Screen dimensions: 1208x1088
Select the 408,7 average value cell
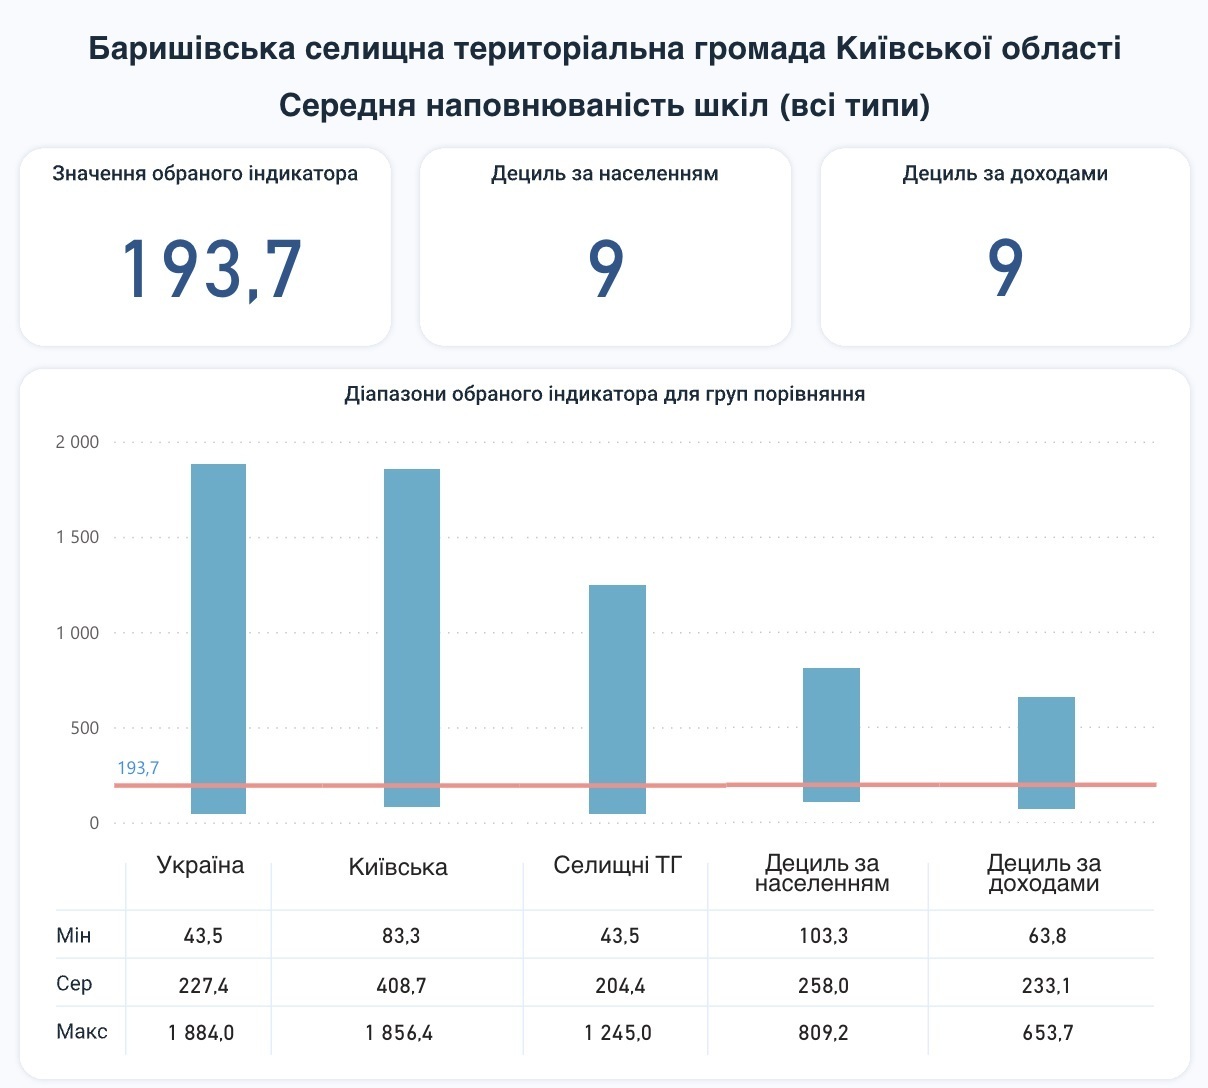401,986
